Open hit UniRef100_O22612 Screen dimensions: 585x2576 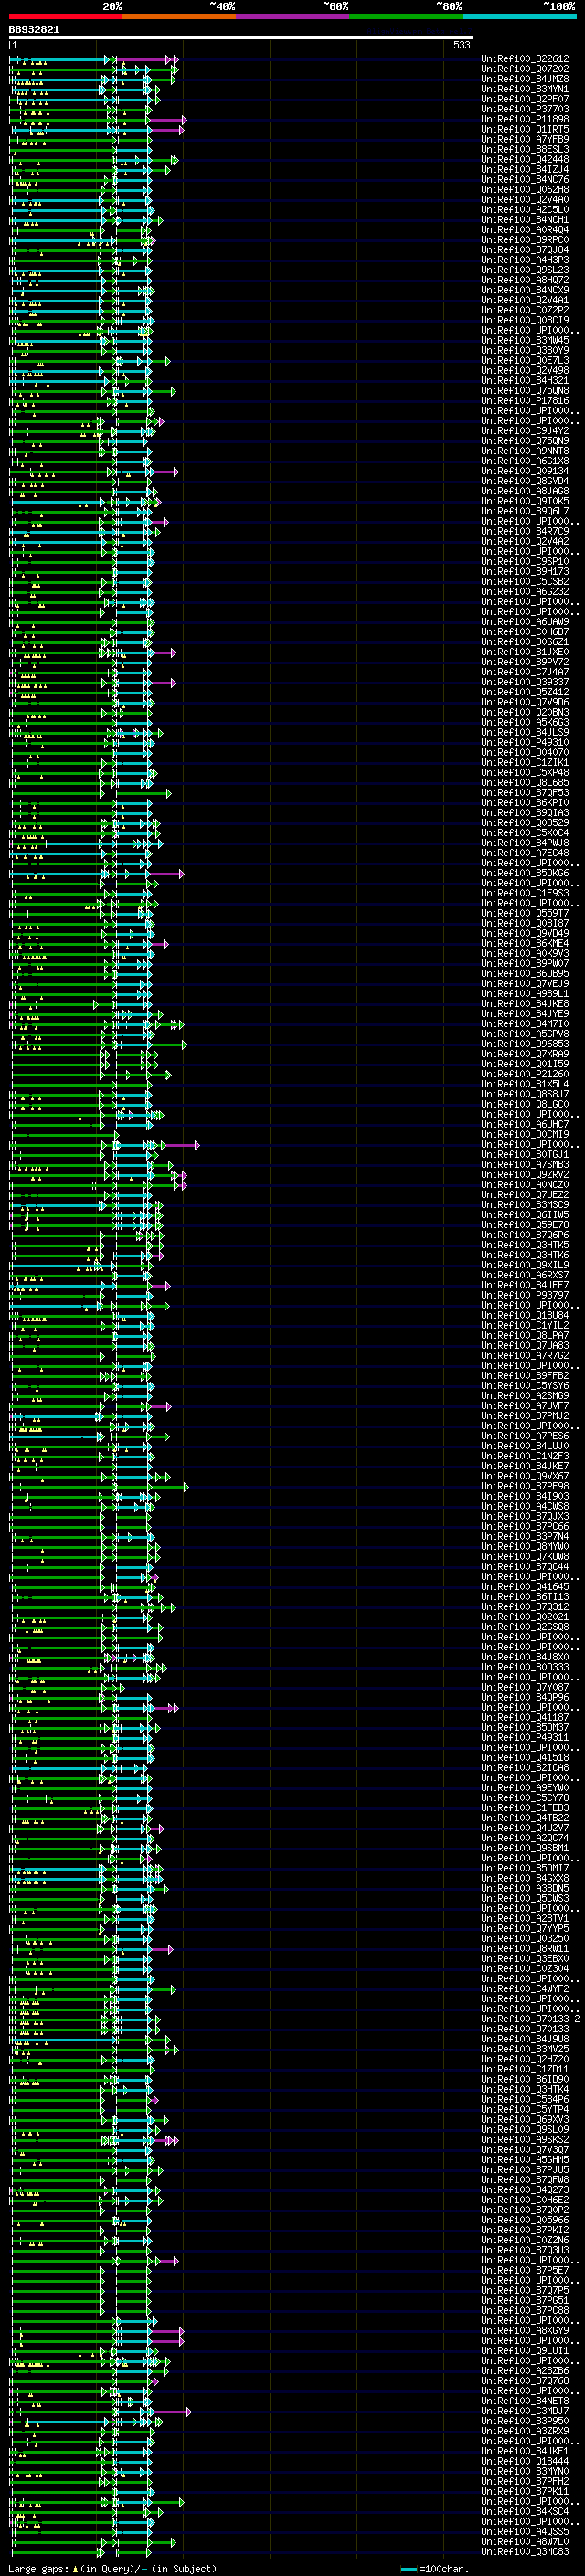525,59
